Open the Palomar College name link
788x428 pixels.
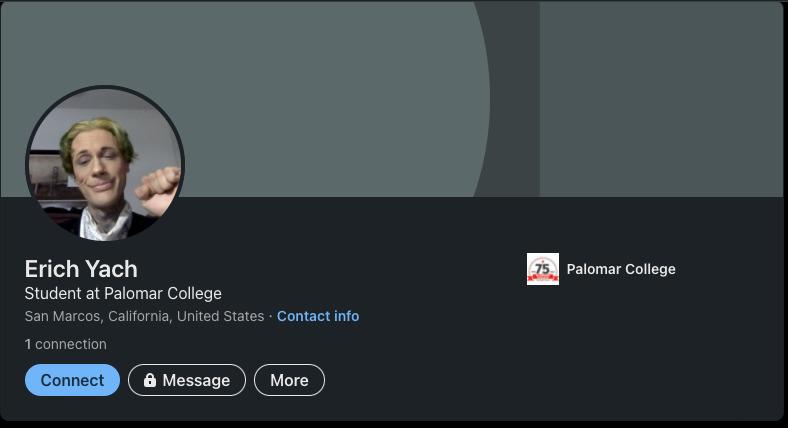click(x=621, y=269)
